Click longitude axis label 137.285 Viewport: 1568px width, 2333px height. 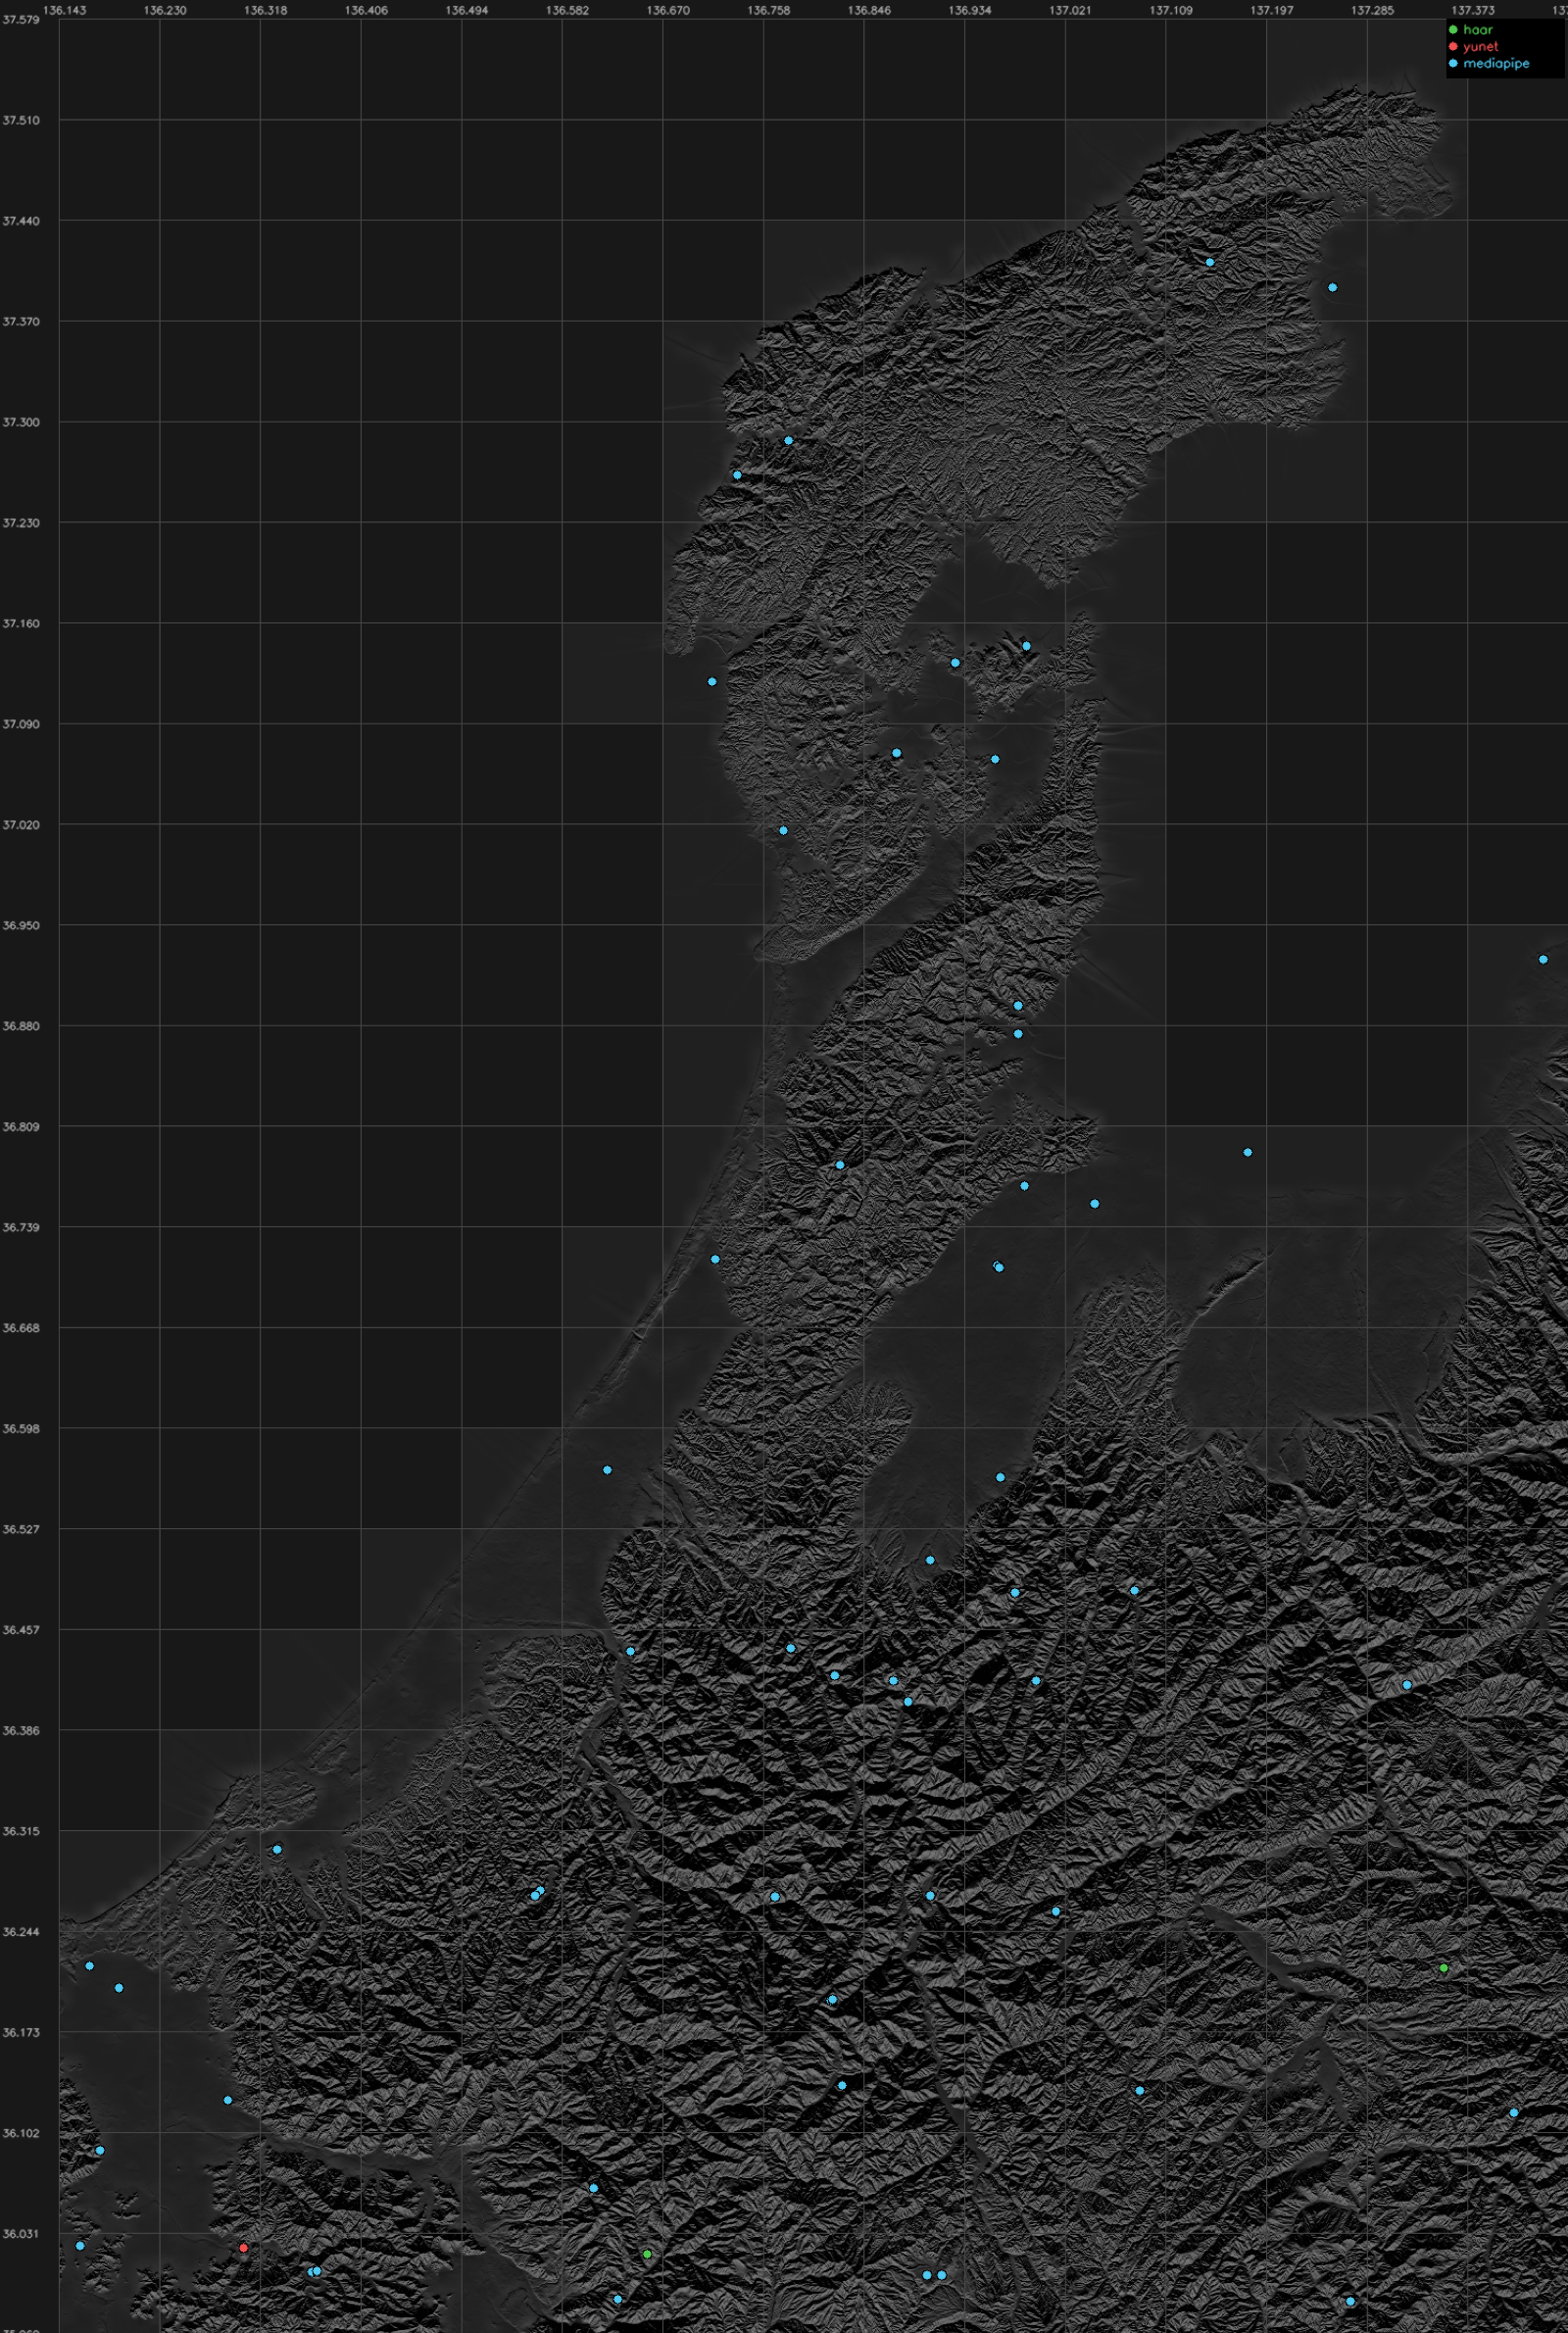1372,10
